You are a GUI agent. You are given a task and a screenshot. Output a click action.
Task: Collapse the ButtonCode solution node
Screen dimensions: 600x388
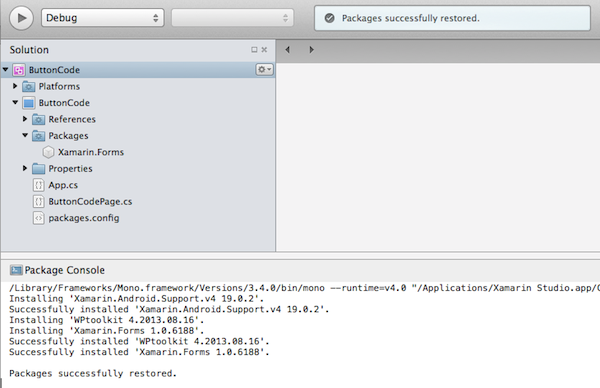click(5, 70)
